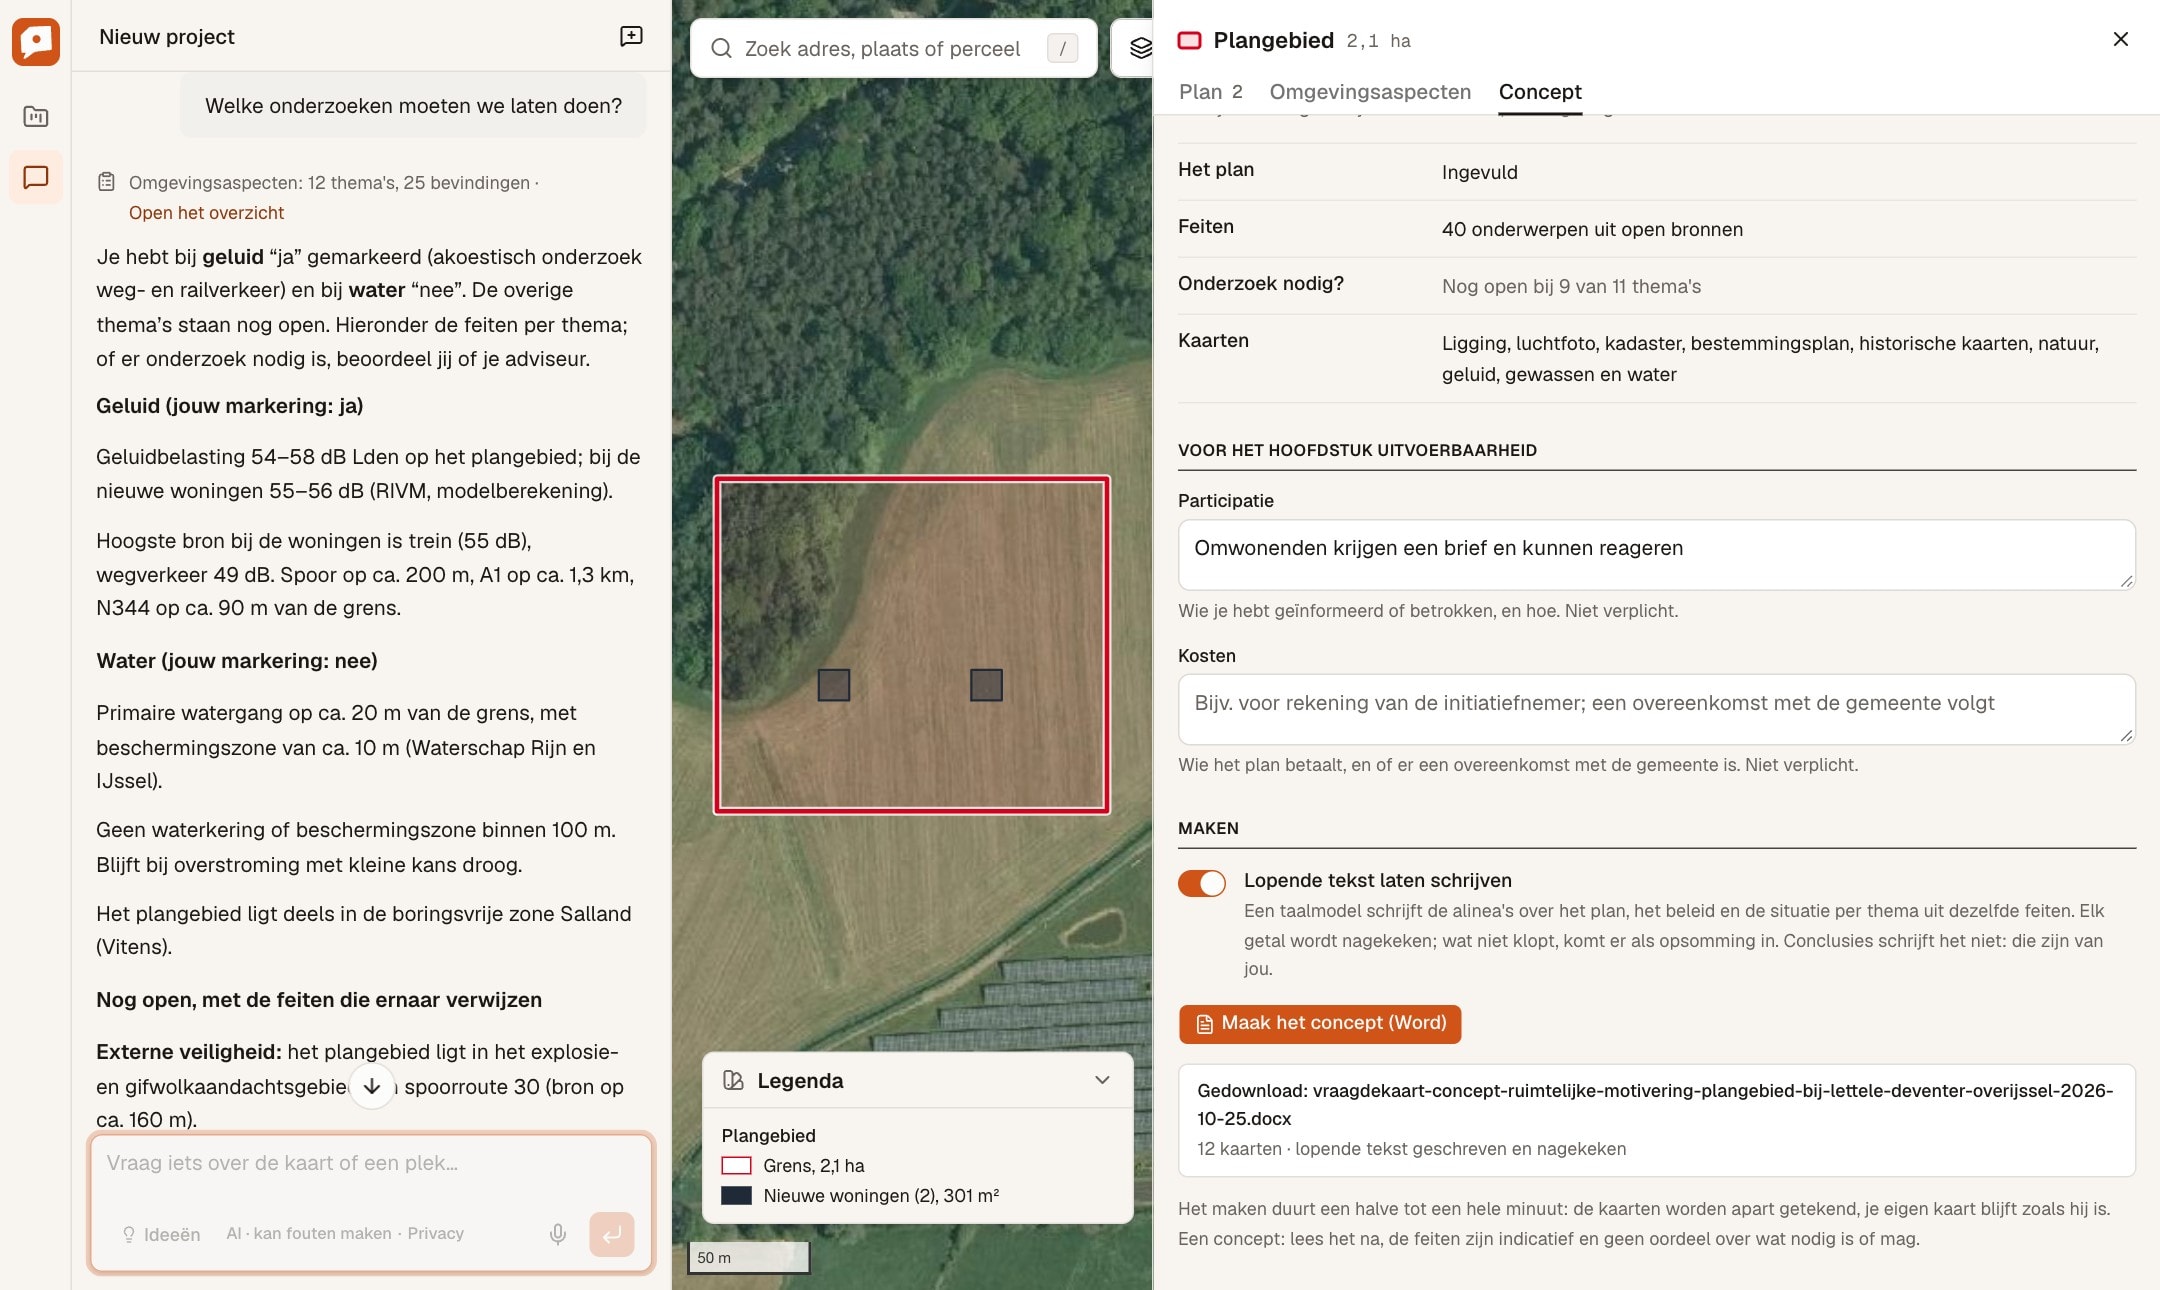The height and width of the screenshot is (1290, 2160).
Task: Focus the chat input field
Action: pyautogui.click(x=371, y=1165)
